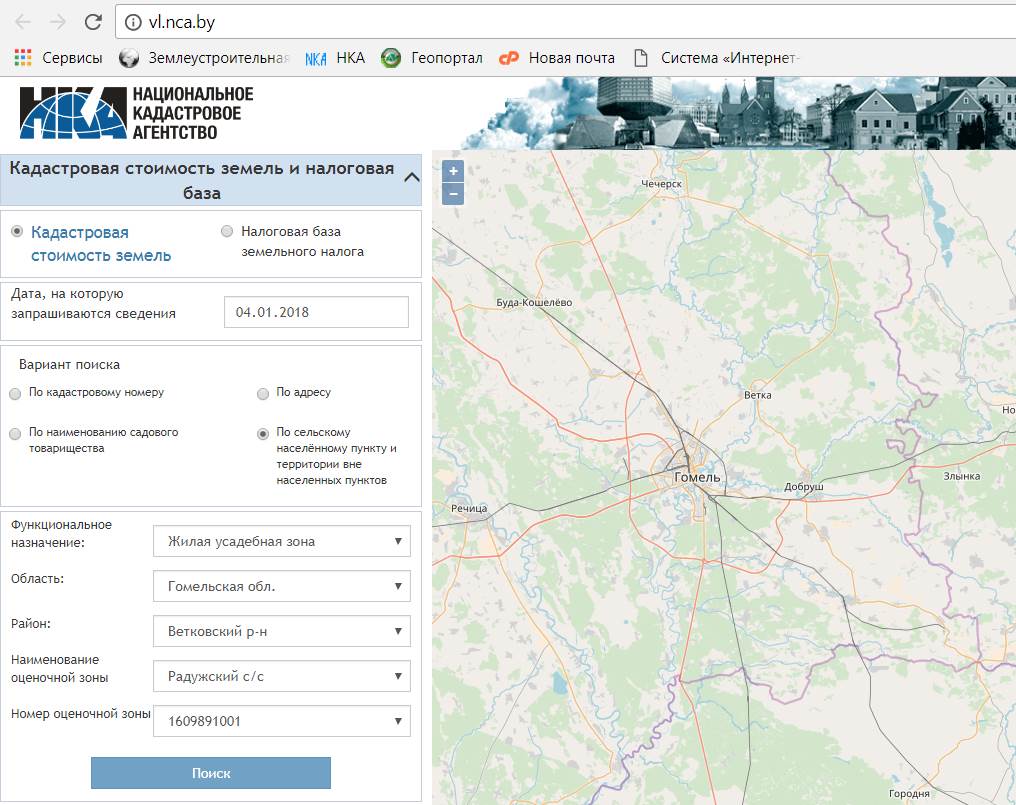1016x805 pixels.
Task: Click Гомель city label on the map
Action: click(697, 477)
